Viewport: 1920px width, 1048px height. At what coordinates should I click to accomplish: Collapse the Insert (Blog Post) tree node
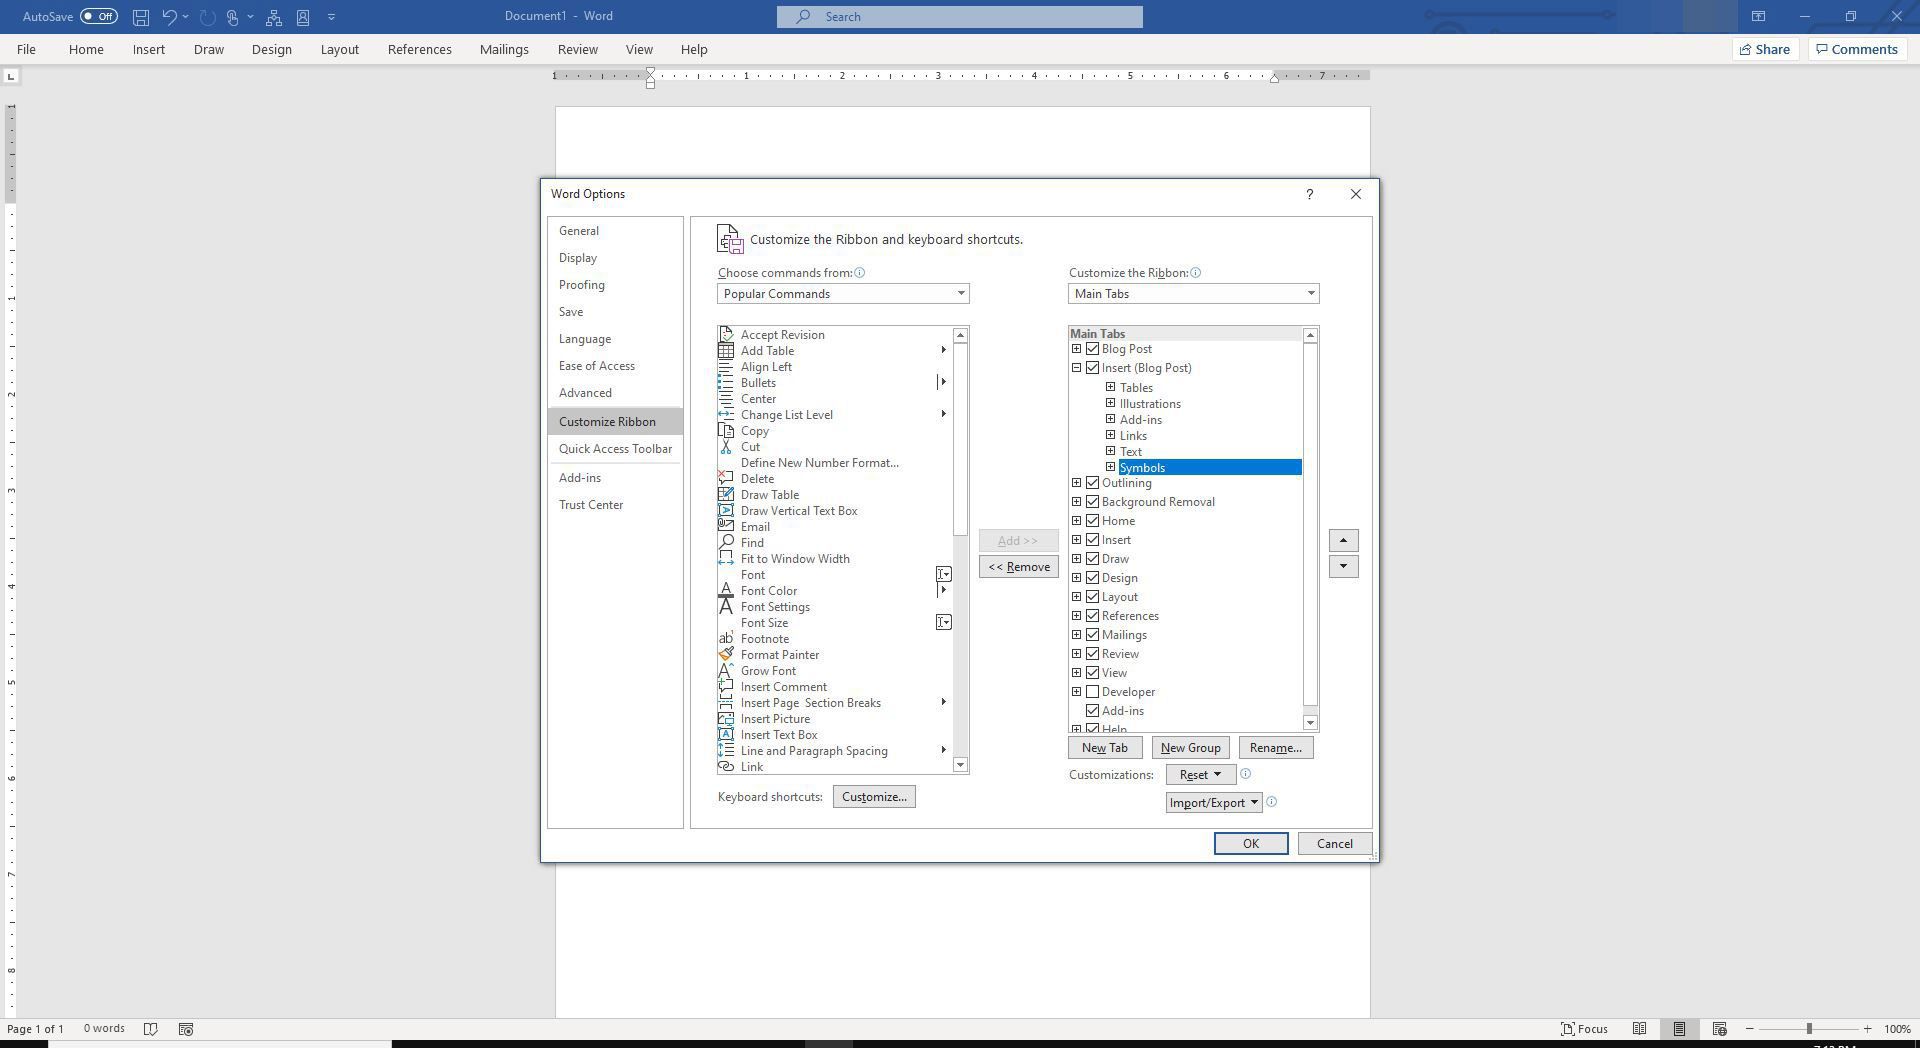click(1076, 368)
